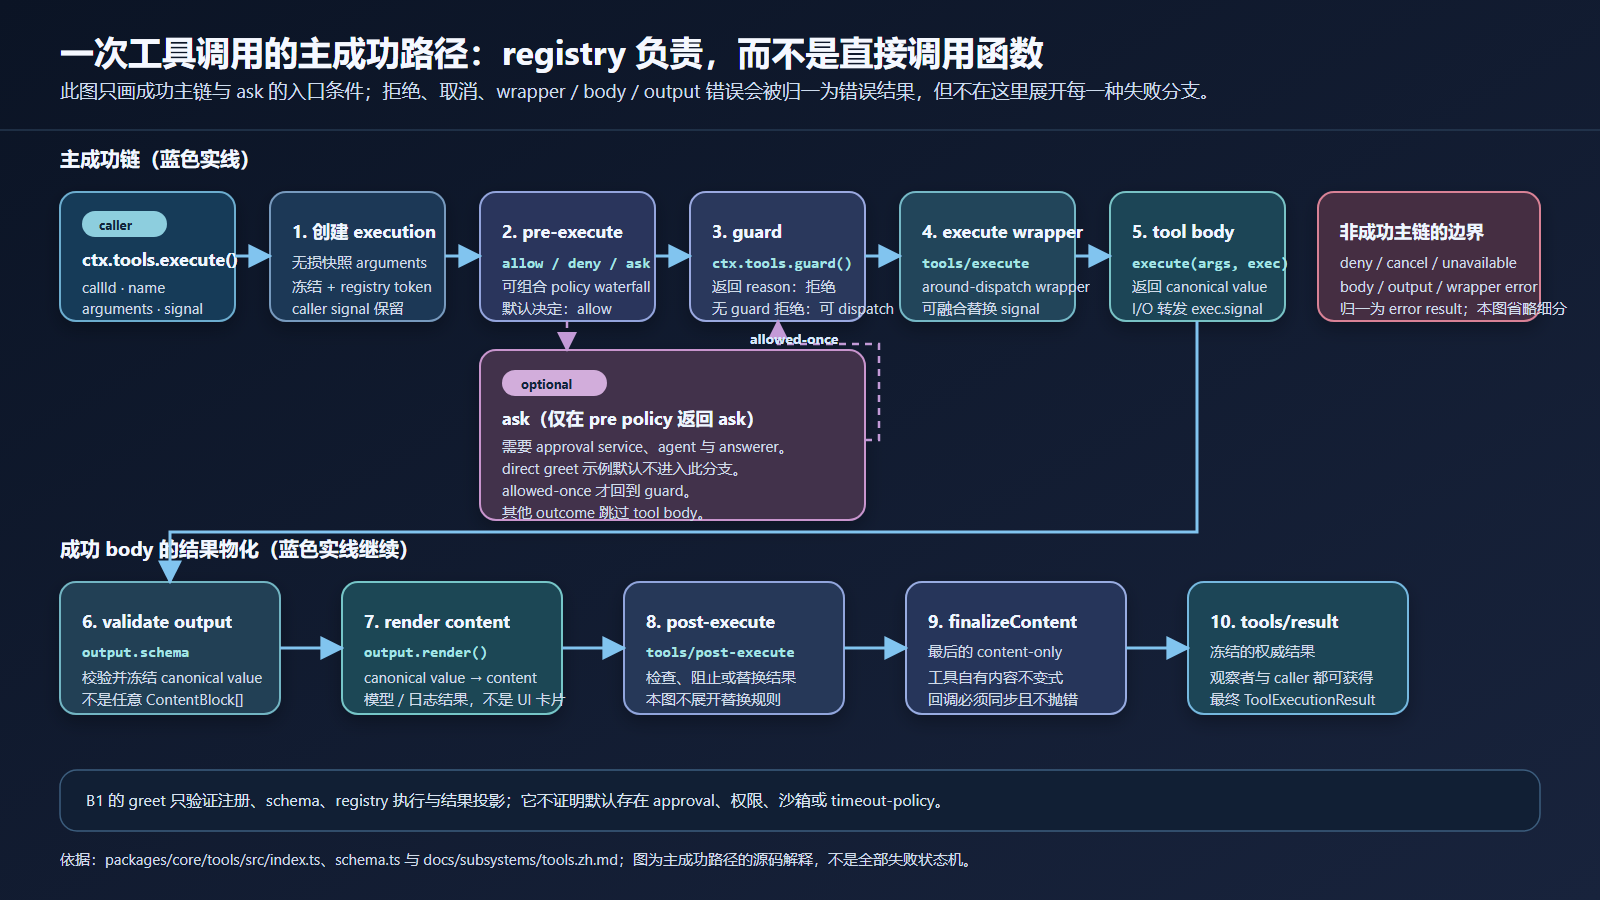The image size is (1600, 900).
Task: Click 'tools/execute' code text
Action: click(x=975, y=263)
